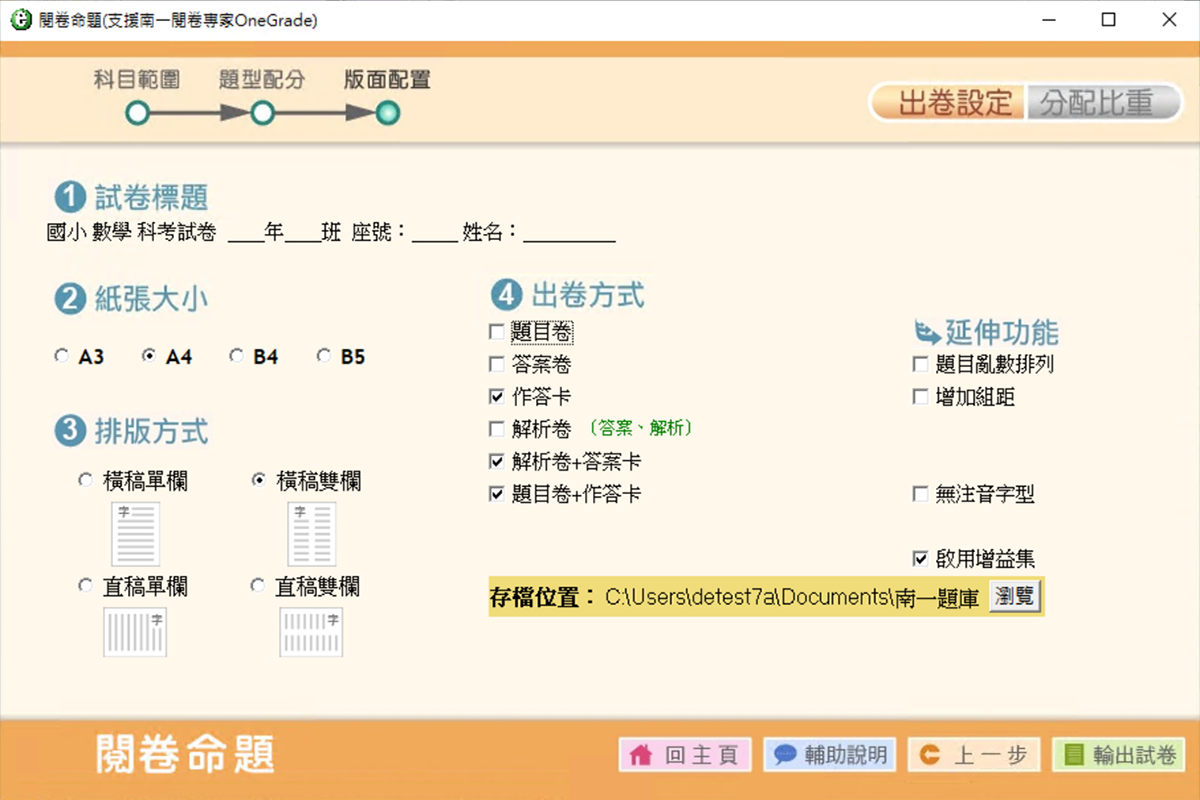Click the 題型配分 wizard step circle
This screenshot has width=1200, height=800.
point(262,114)
